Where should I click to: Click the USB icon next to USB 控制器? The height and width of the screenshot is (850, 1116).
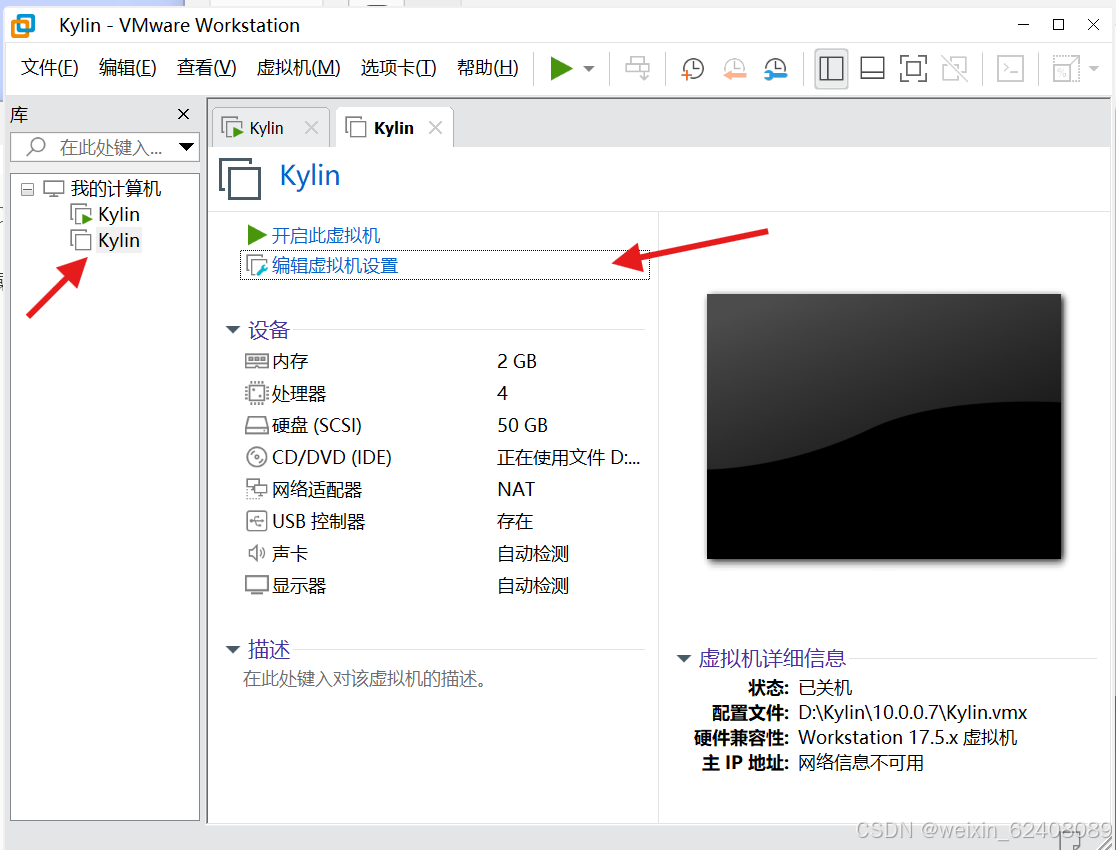tap(256, 521)
